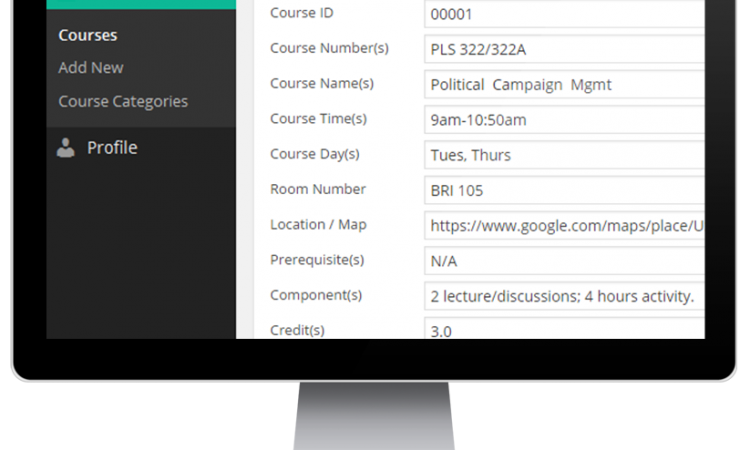Image resolution: width=750 pixels, height=450 pixels.
Task: Select the Google Maps URL location field
Action: click(564, 226)
